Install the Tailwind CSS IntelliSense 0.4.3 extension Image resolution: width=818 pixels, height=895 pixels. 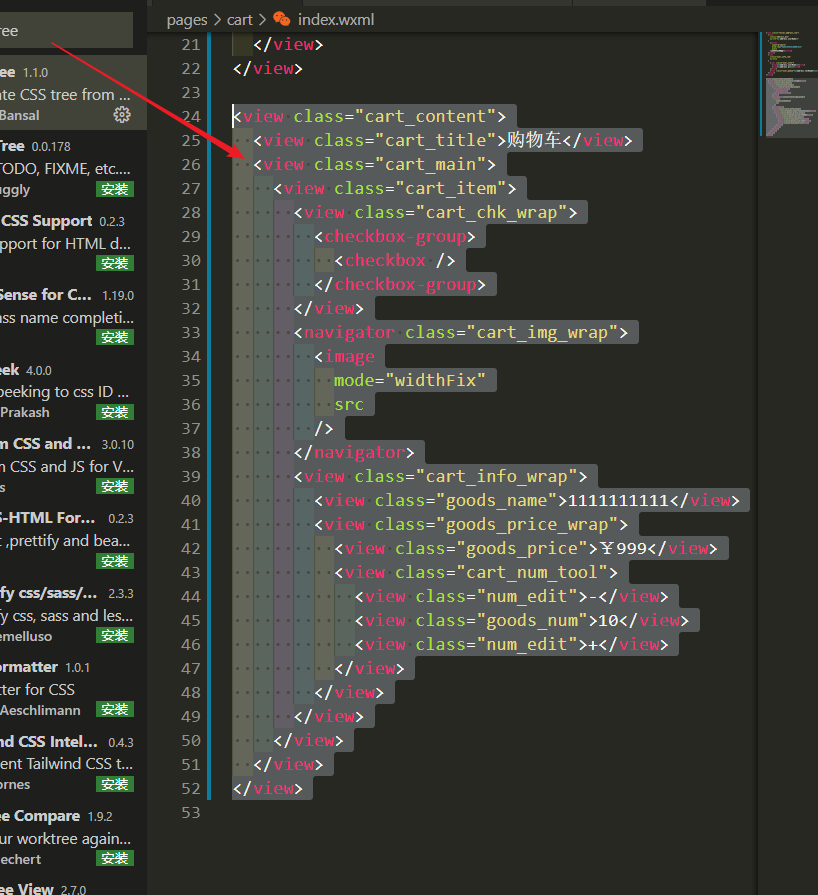[115, 784]
